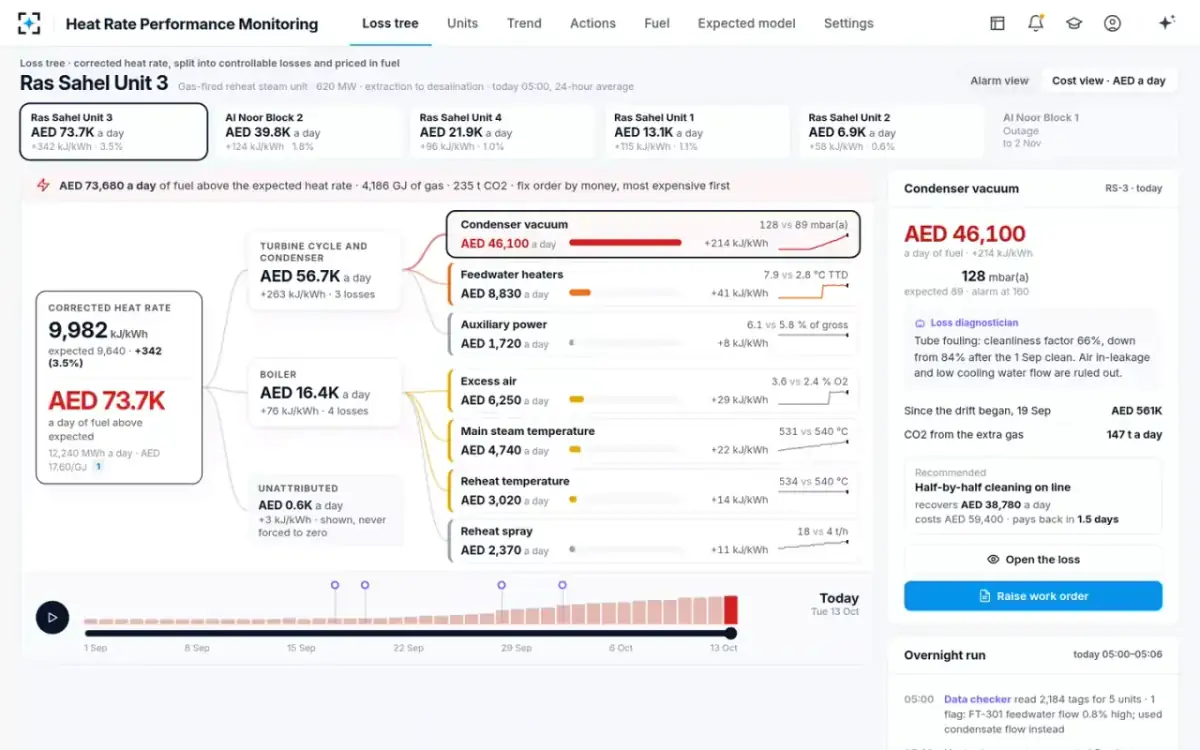The width and height of the screenshot is (1200, 750).
Task: Click the document icon on Raise work order
Action: coord(984,596)
